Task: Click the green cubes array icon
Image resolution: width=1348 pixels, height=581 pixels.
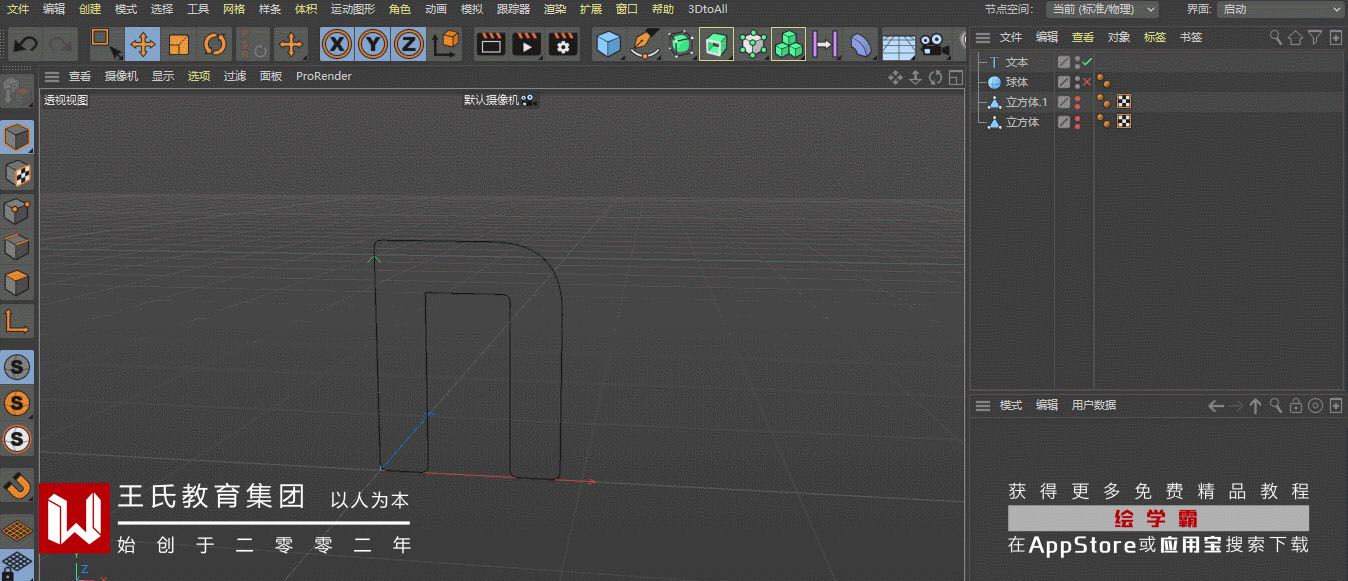Action: (x=789, y=44)
